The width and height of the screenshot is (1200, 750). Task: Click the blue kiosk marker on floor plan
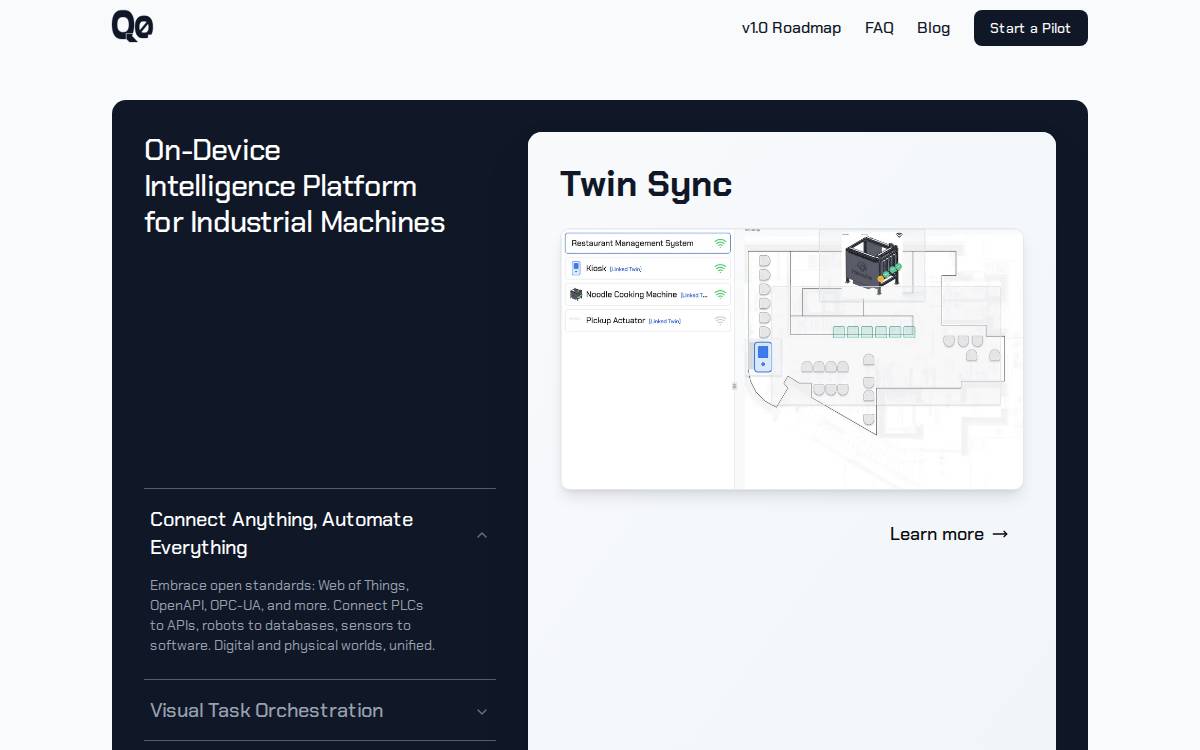coord(763,356)
